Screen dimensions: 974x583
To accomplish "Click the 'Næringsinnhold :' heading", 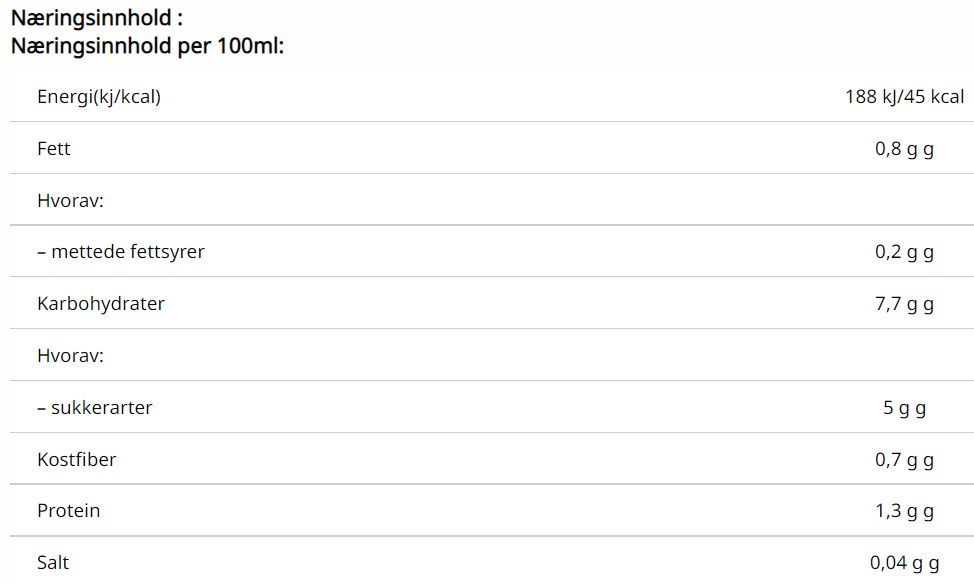I will [x=97, y=18].
